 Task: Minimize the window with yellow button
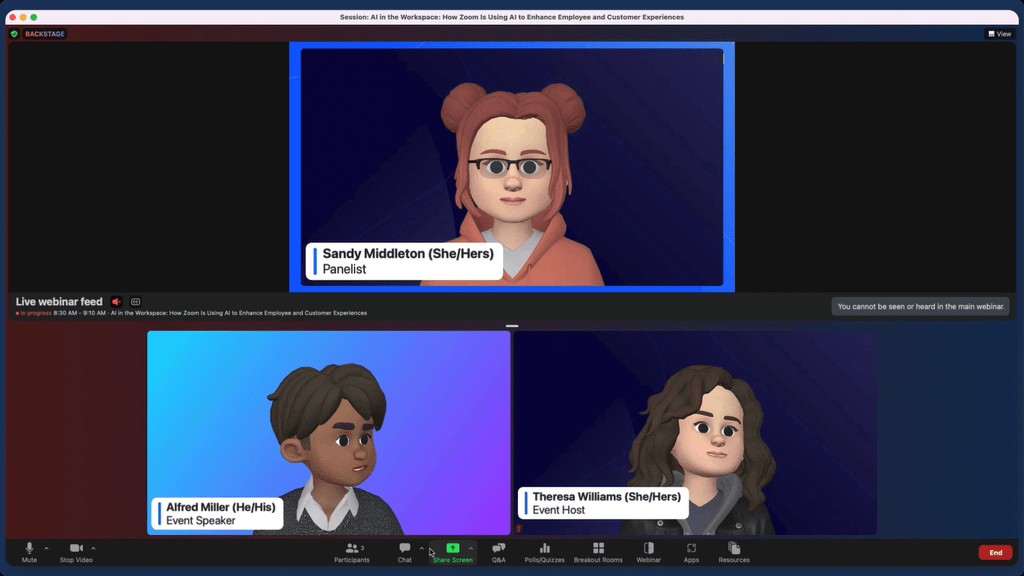tap(23, 17)
